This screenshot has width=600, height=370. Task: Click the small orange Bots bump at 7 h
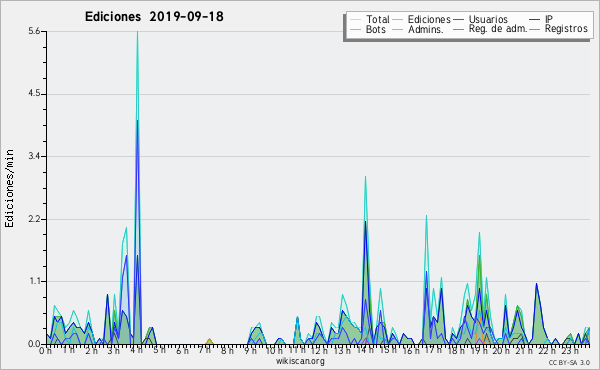tap(209, 341)
